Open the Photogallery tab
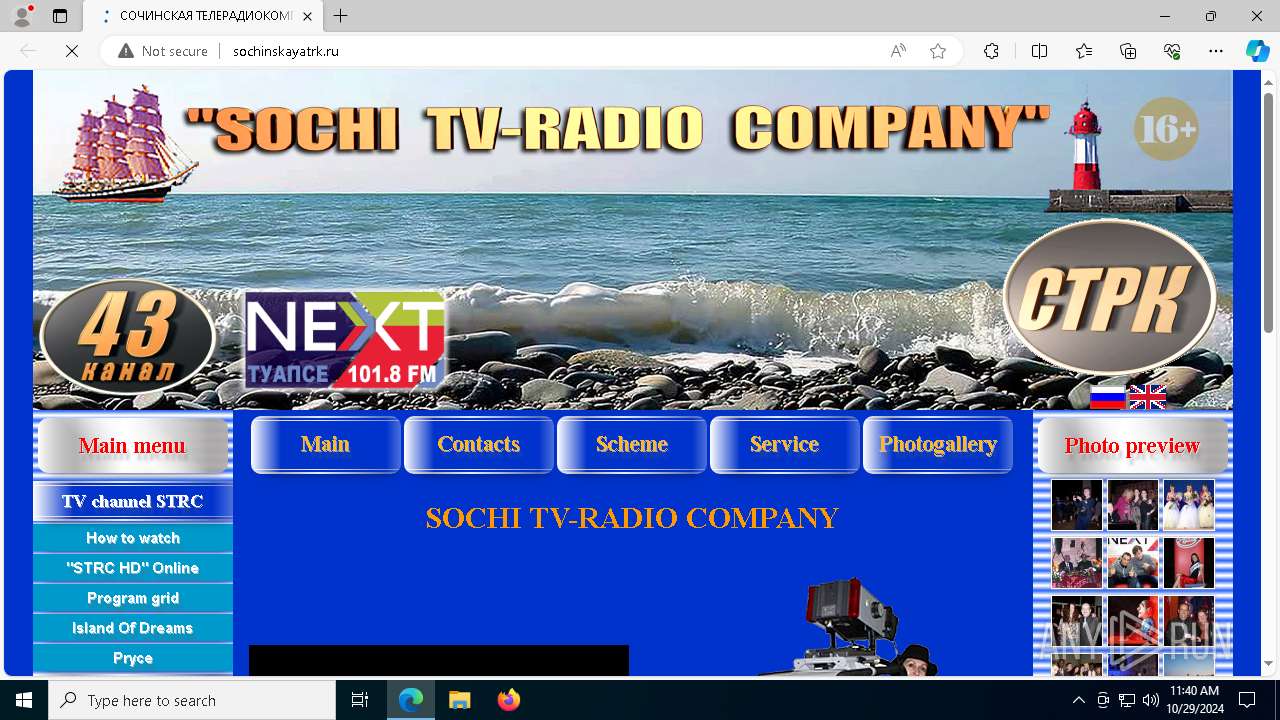1280x720 pixels. [x=937, y=445]
